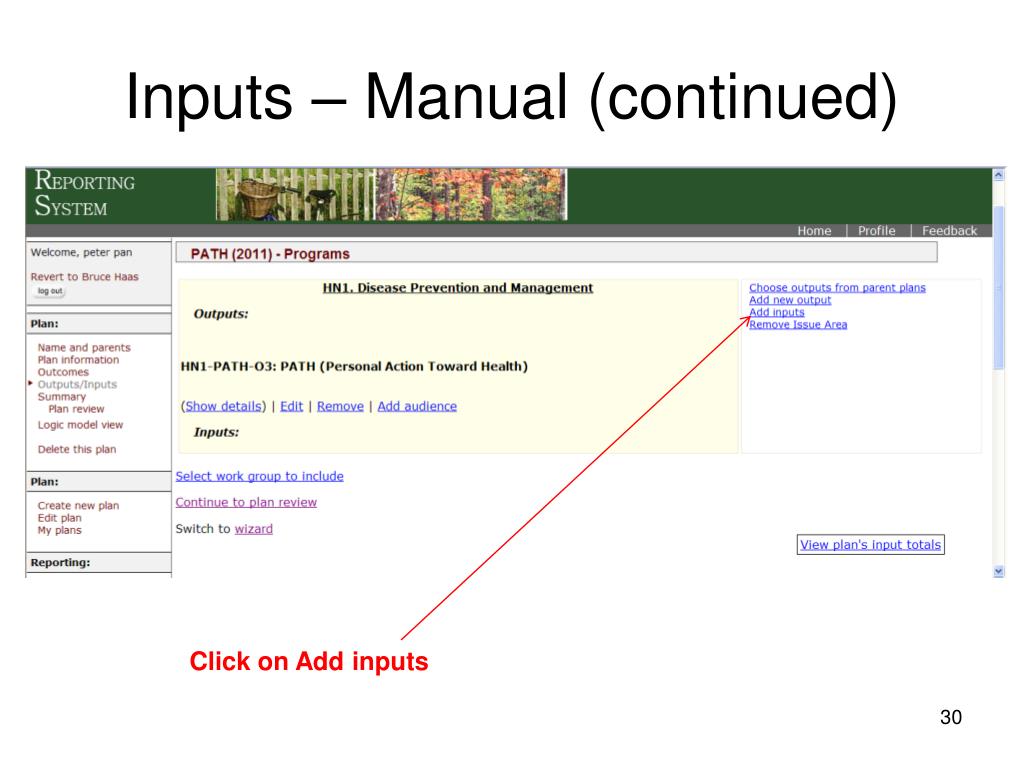
Task: Click Delete this plan
Action: tap(77, 449)
